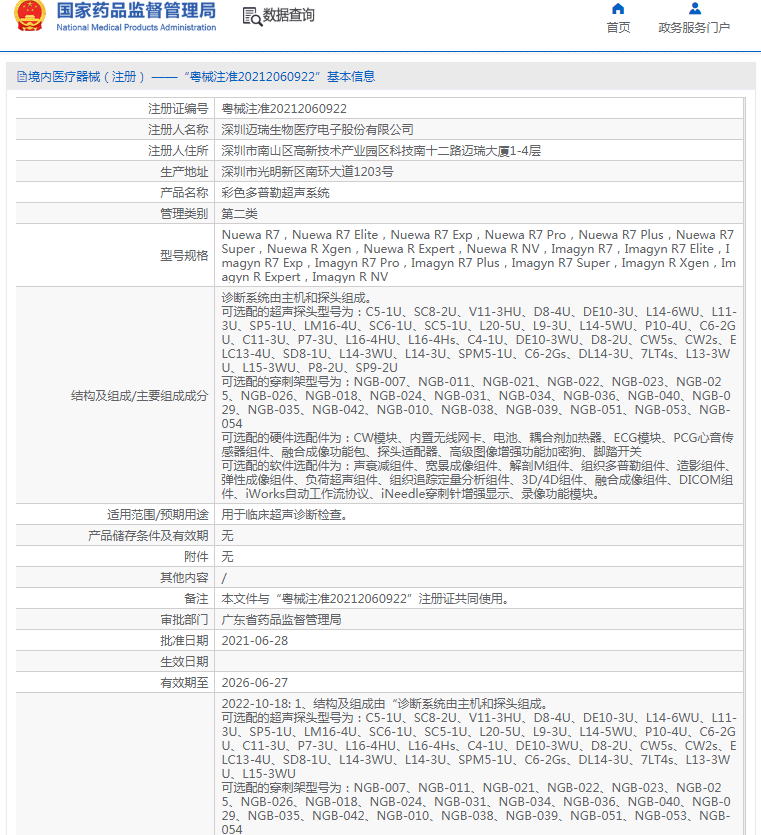
Task: Select the 产品名称 label cell
Action: 114,193
